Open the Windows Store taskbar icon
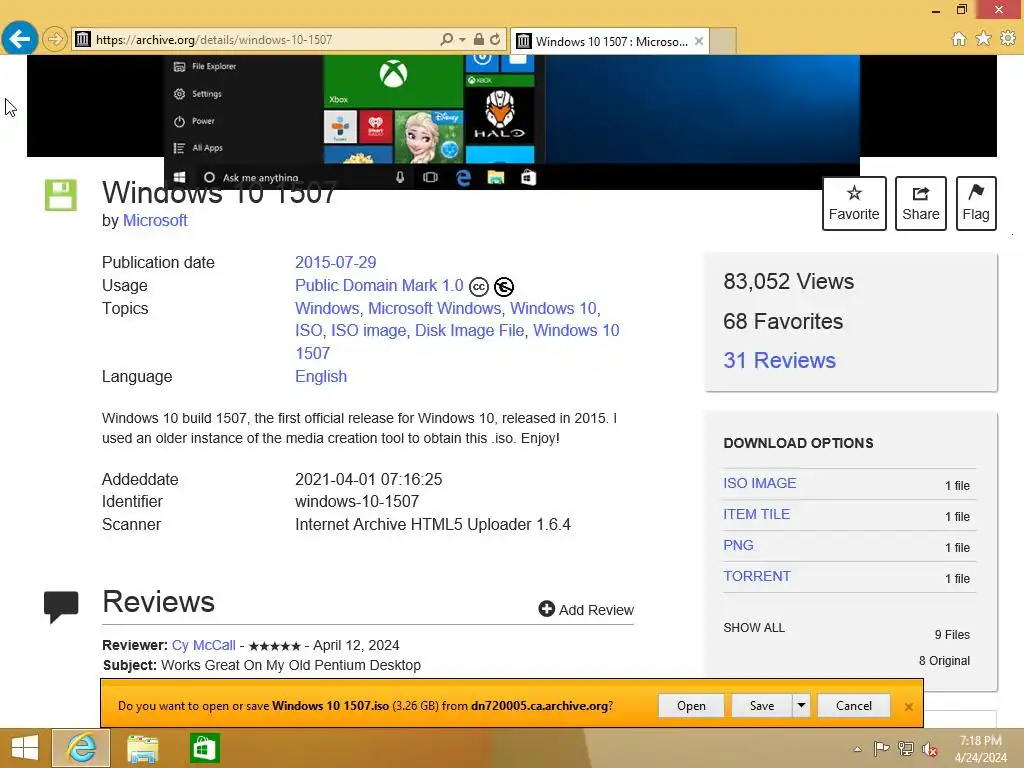1024x768 pixels. click(x=204, y=748)
